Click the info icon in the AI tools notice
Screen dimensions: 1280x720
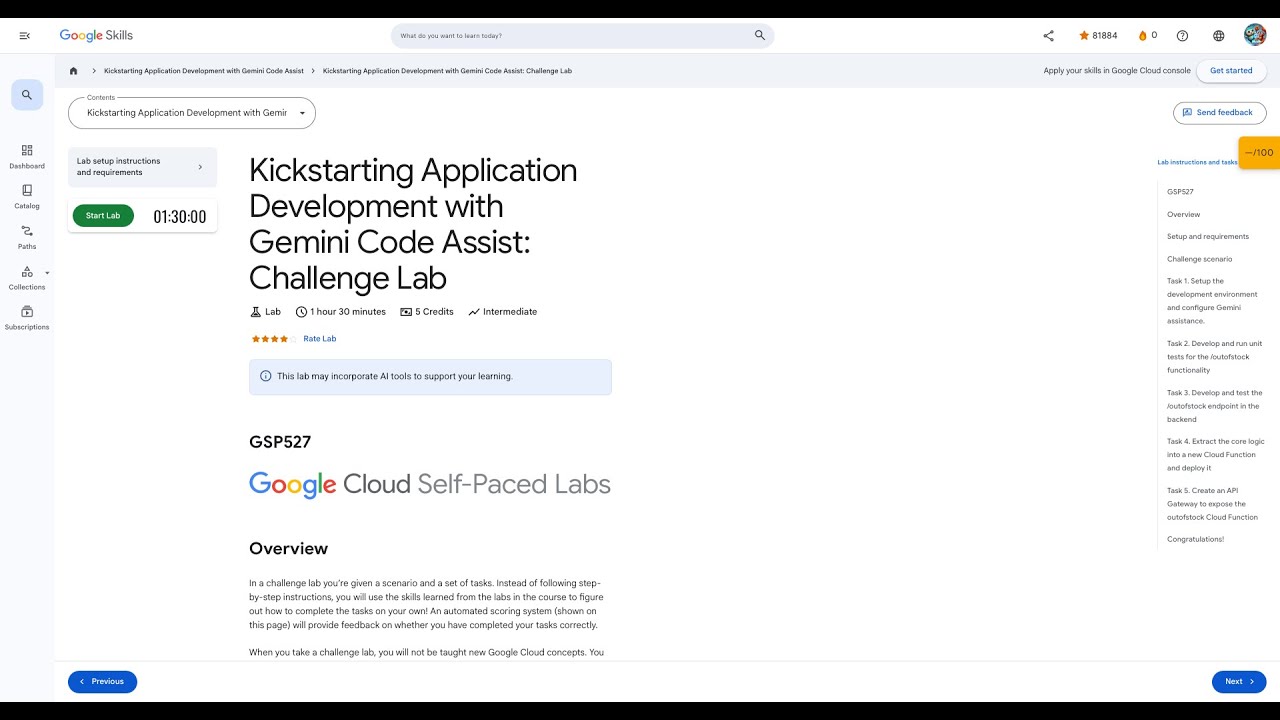(x=265, y=376)
